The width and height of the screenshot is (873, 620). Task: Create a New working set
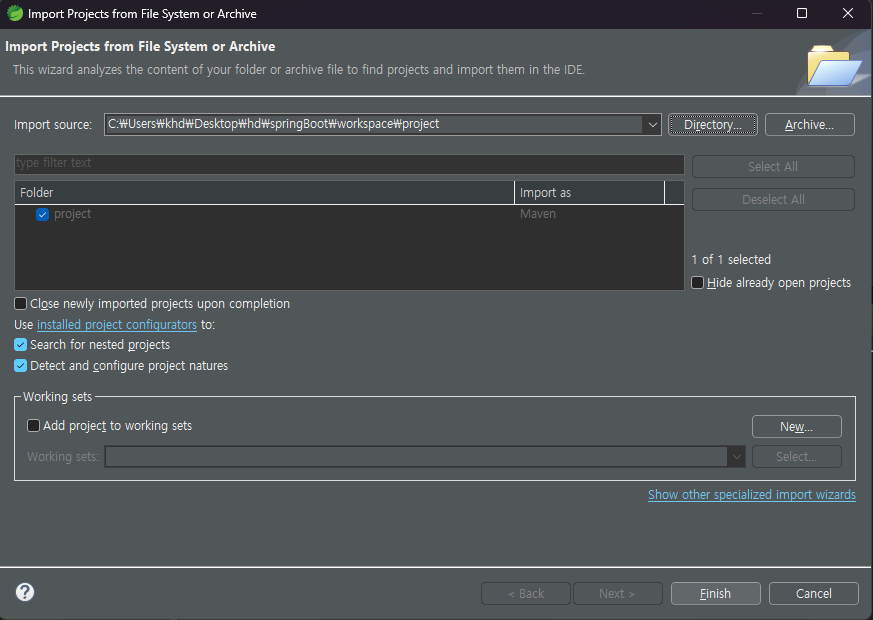[797, 427]
